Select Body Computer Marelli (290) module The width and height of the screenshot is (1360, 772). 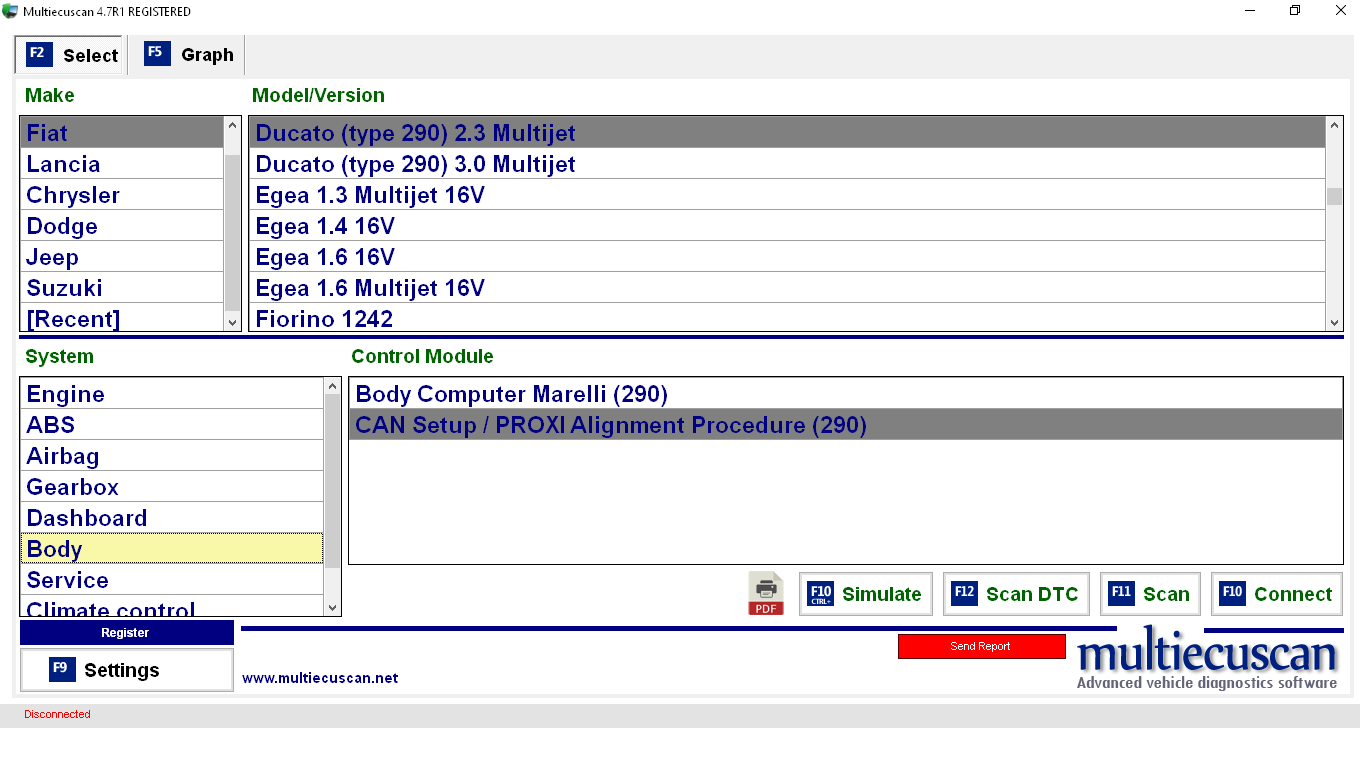(x=511, y=394)
